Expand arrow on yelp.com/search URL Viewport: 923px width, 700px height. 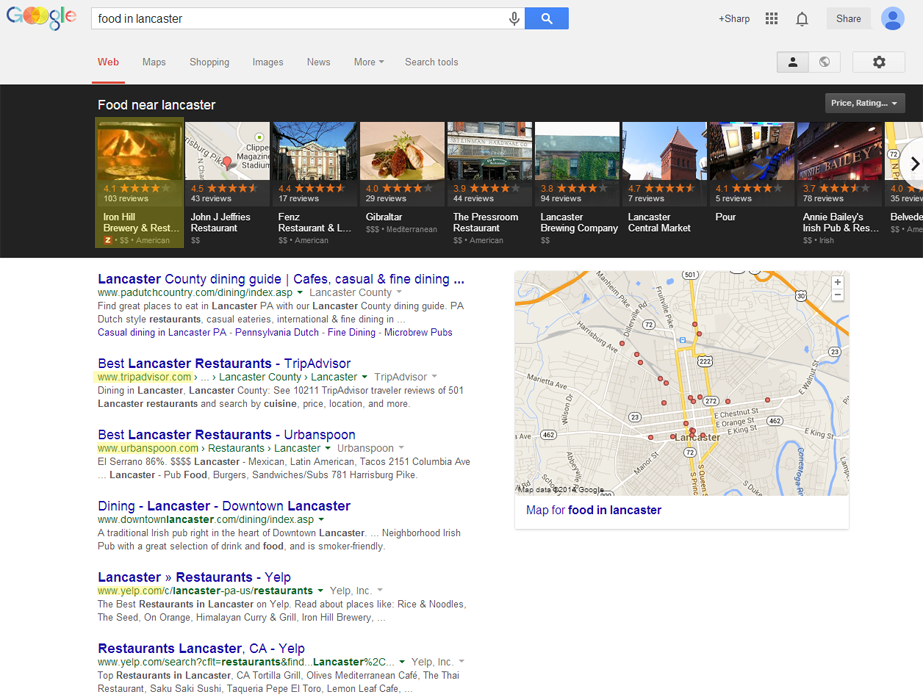click(x=402, y=662)
